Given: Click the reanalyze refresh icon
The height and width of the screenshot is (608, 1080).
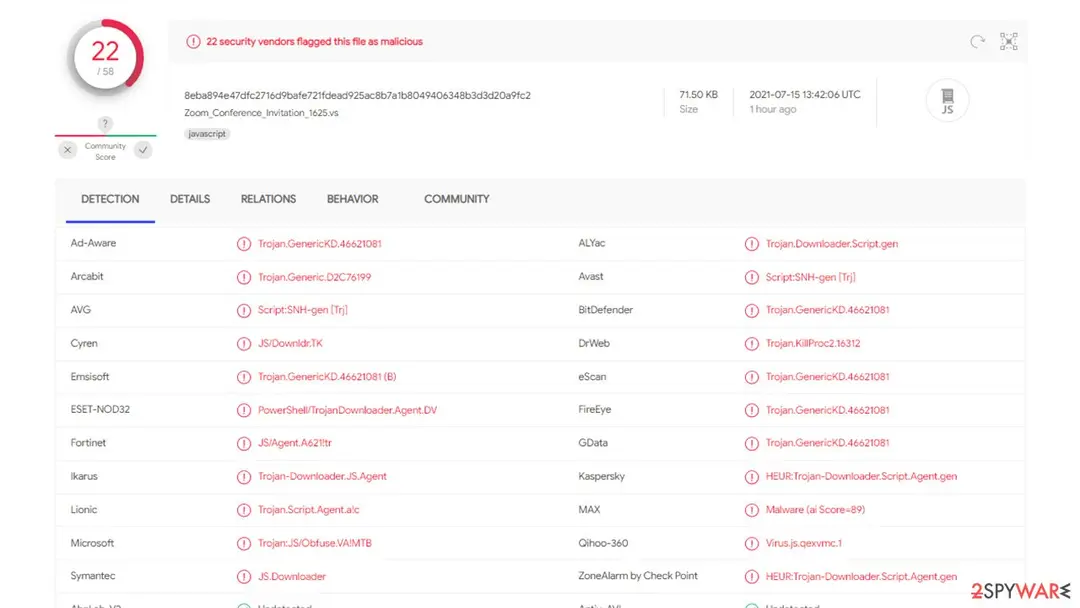Looking at the screenshot, I should click(x=977, y=42).
